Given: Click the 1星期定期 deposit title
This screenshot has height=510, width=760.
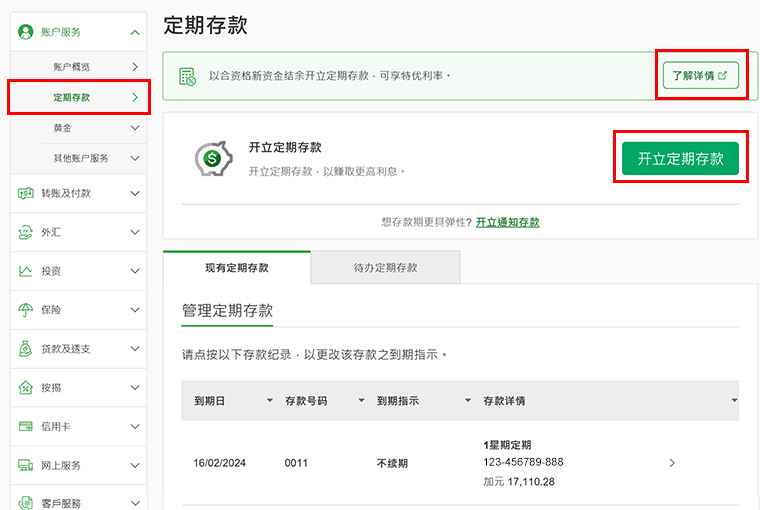Looking at the screenshot, I should (x=507, y=445).
